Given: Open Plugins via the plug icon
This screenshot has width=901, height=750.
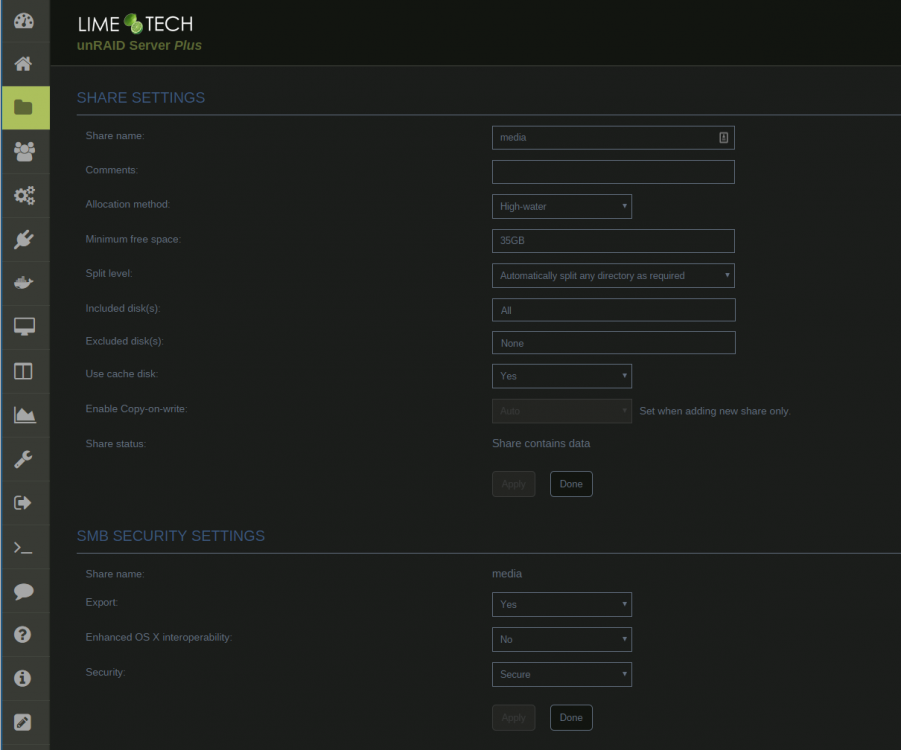Looking at the screenshot, I should pos(24,239).
